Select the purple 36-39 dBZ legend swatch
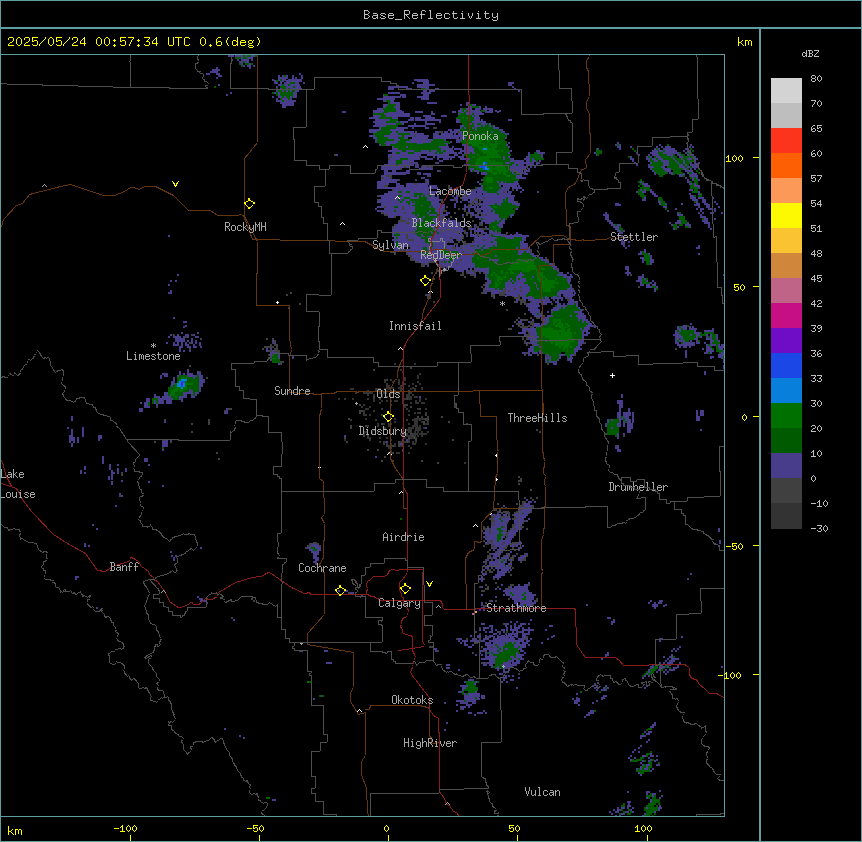The image size is (862, 842). [x=786, y=341]
